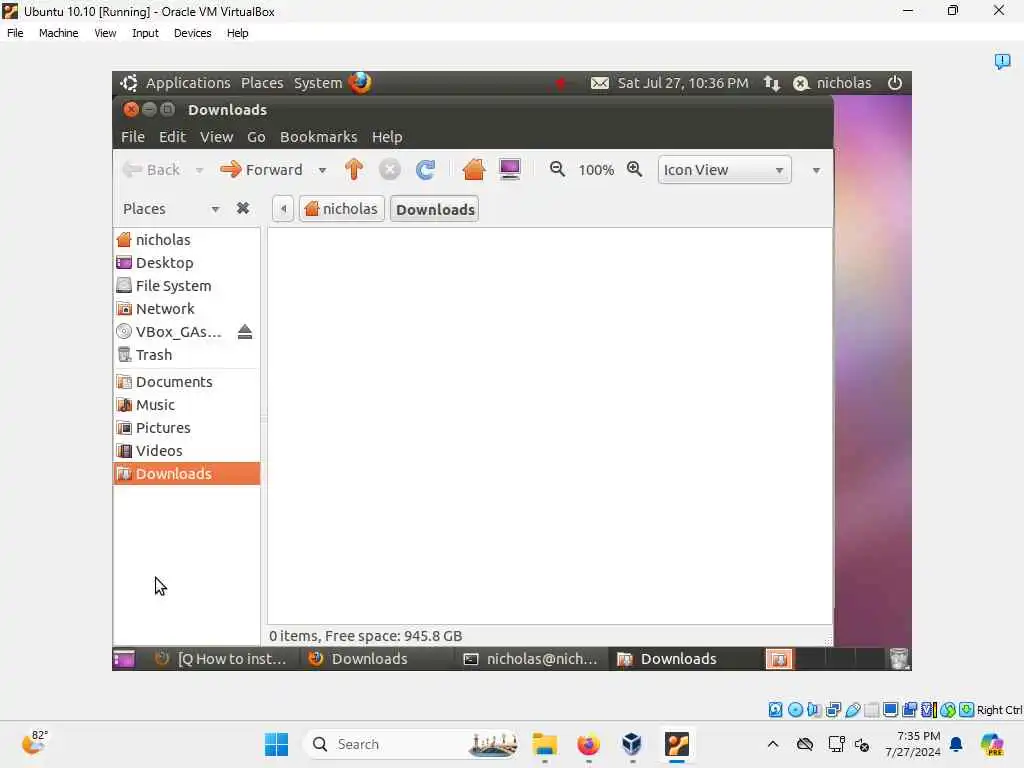The height and width of the screenshot is (768, 1024).
Task: Open the Places panel menu
Action: coord(262,83)
